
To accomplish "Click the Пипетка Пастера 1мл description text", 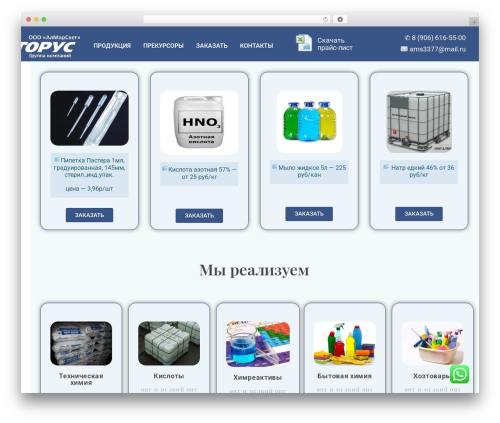I will point(89,168).
